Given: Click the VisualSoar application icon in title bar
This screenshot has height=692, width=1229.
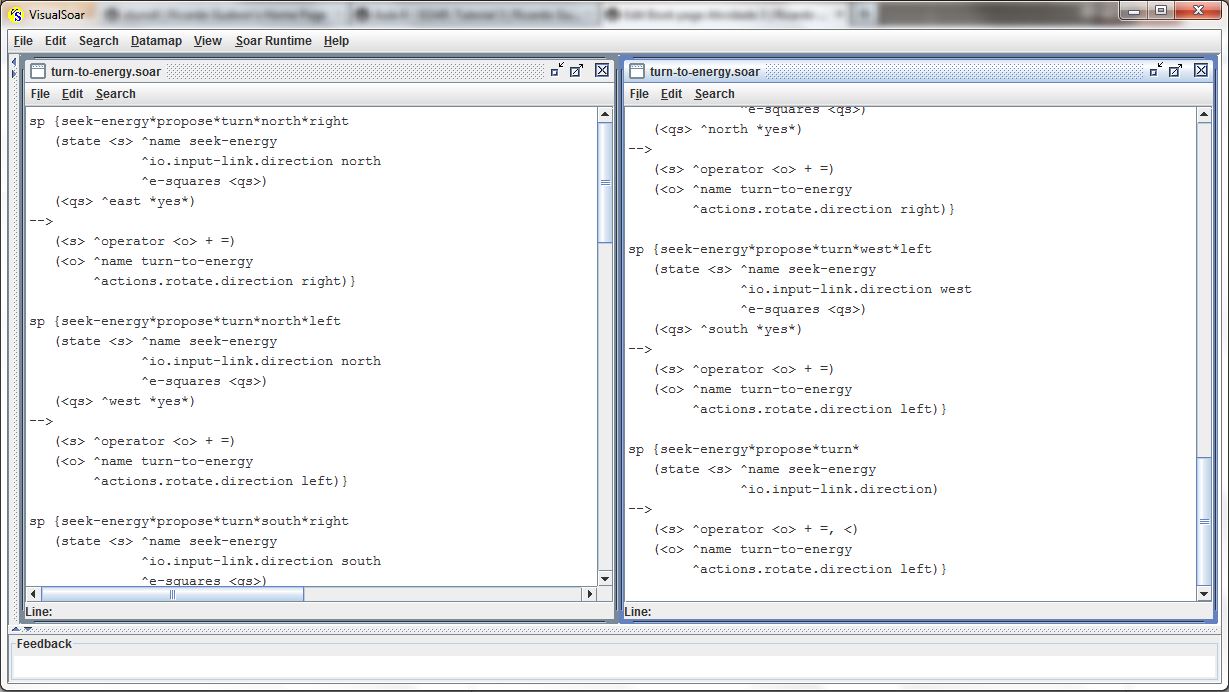Looking at the screenshot, I should tap(15, 13).
